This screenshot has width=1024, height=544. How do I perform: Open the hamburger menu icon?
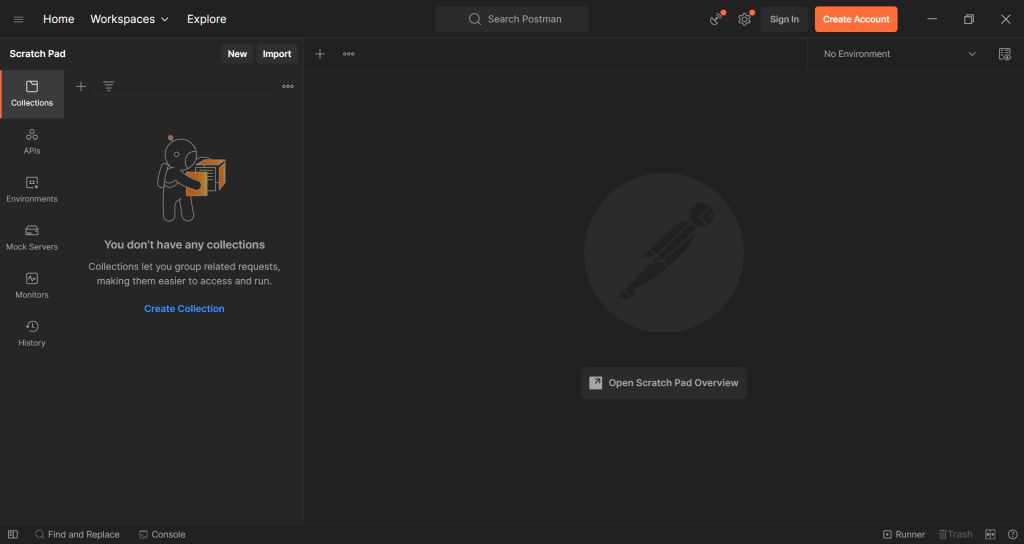click(18, 20)
